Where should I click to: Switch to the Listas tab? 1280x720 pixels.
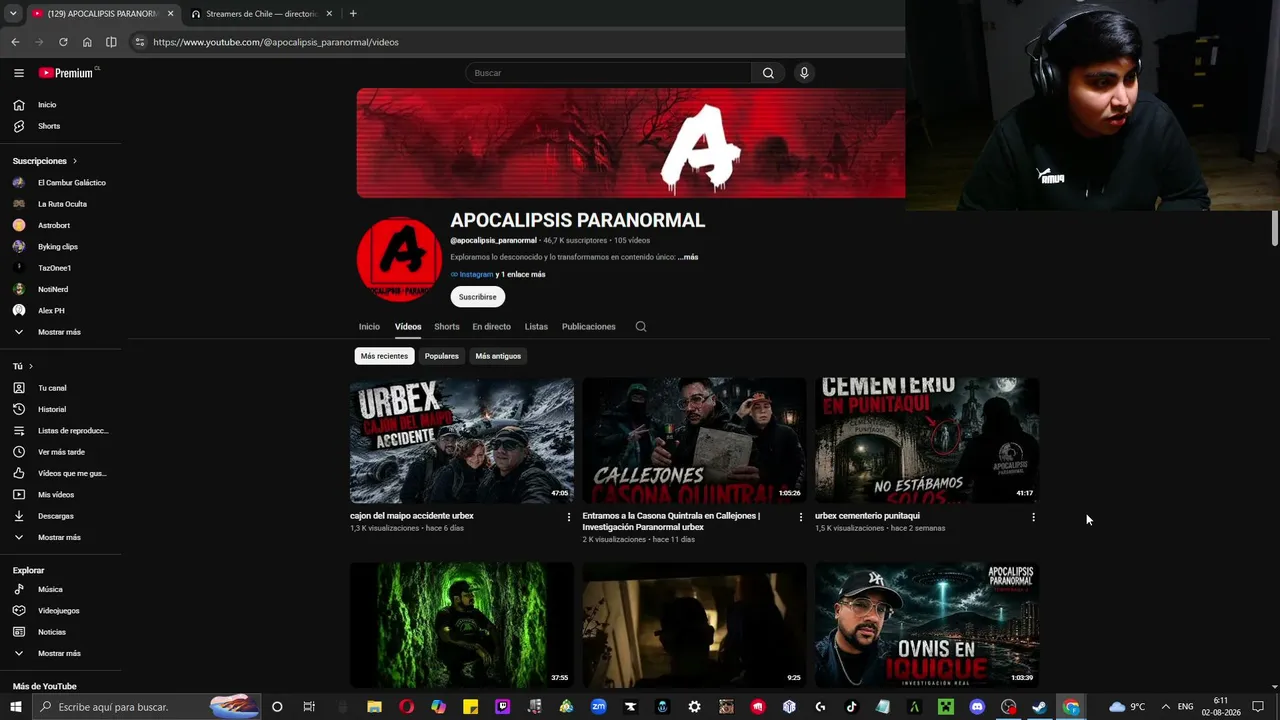click(x=536, y=327)
